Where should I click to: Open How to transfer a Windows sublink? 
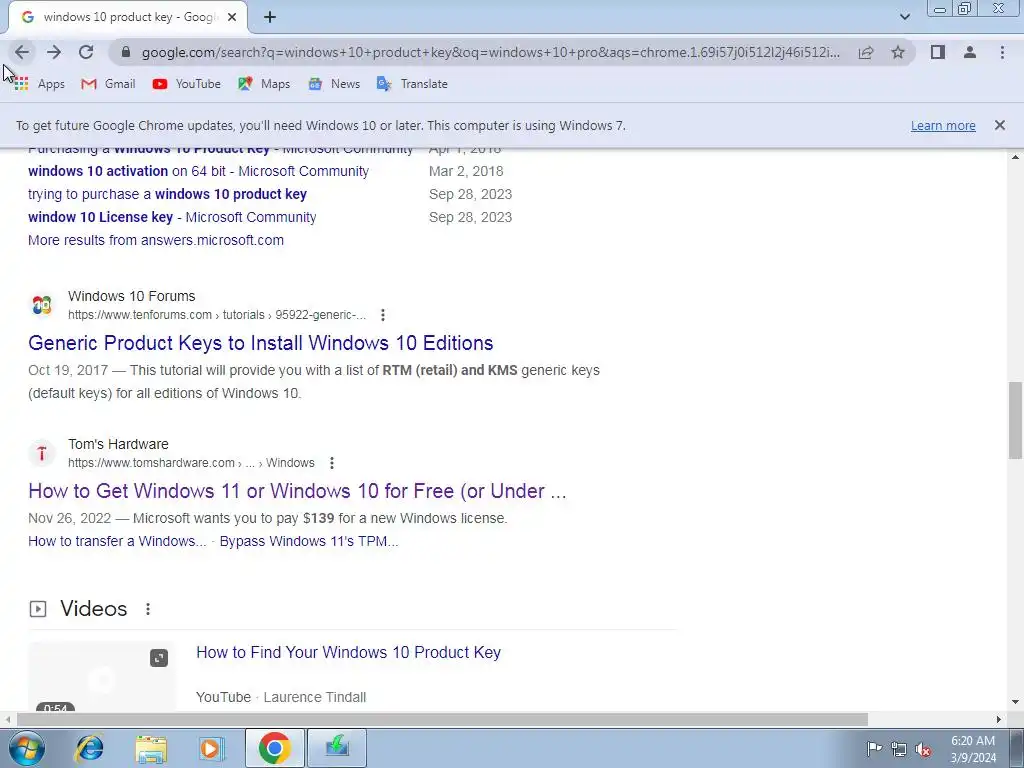click(x=117, y=541)
